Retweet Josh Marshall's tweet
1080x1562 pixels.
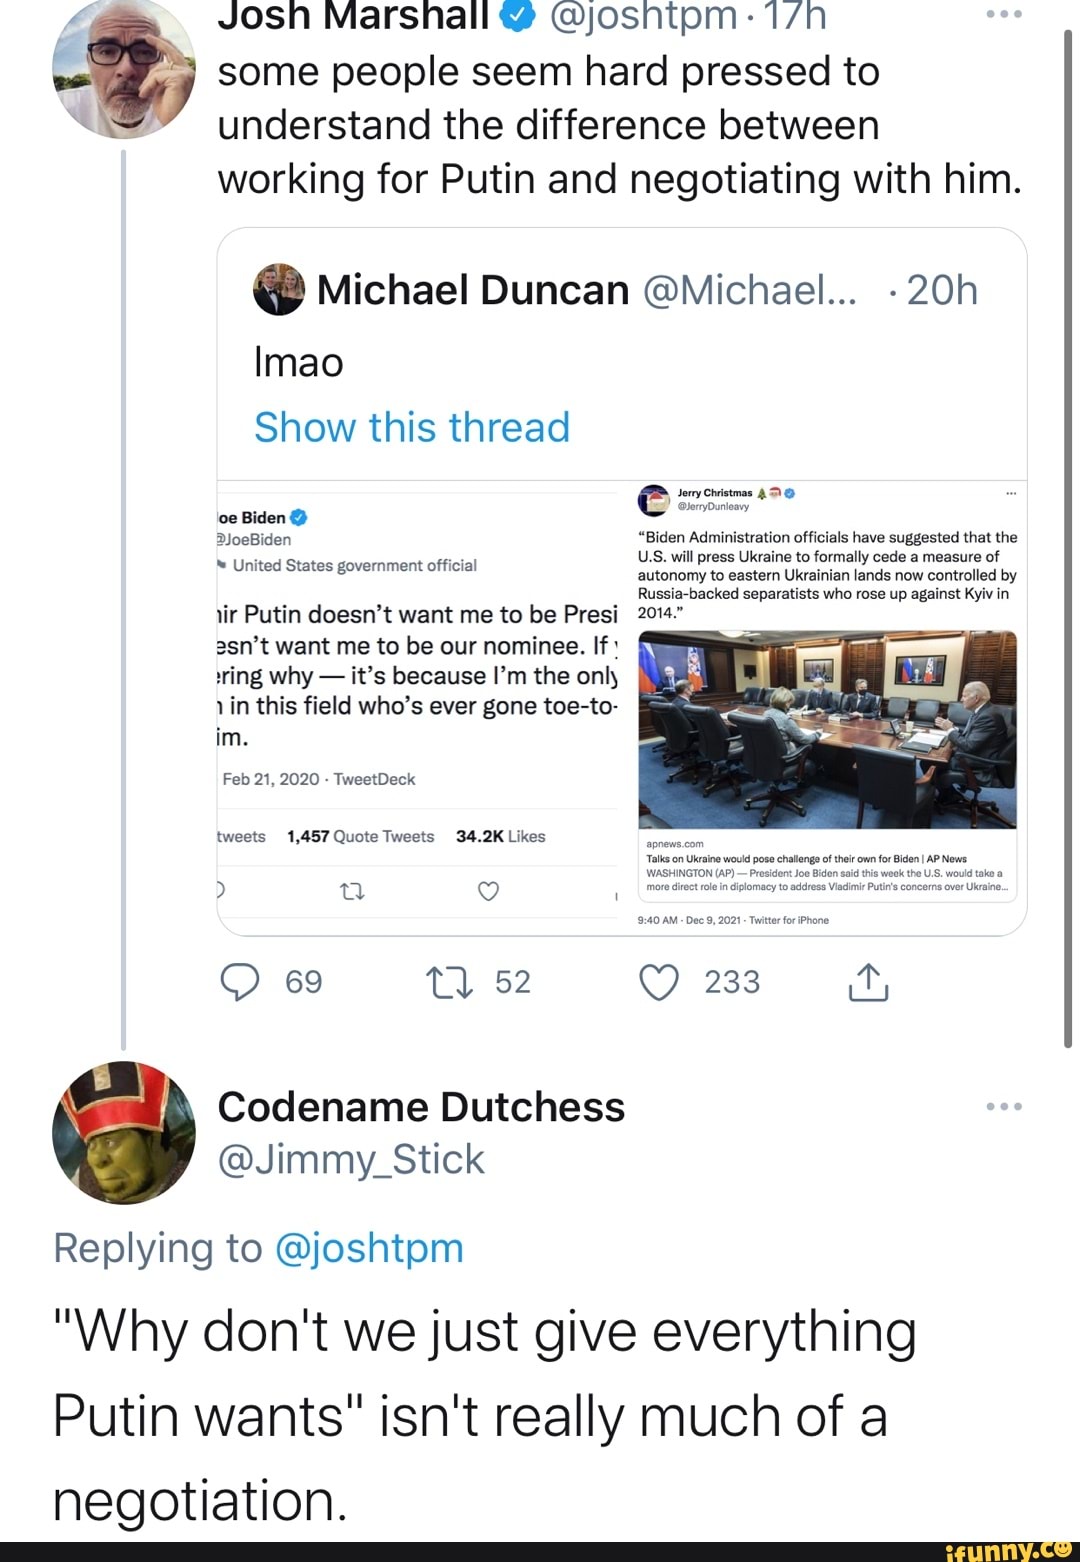click(449, 982)
